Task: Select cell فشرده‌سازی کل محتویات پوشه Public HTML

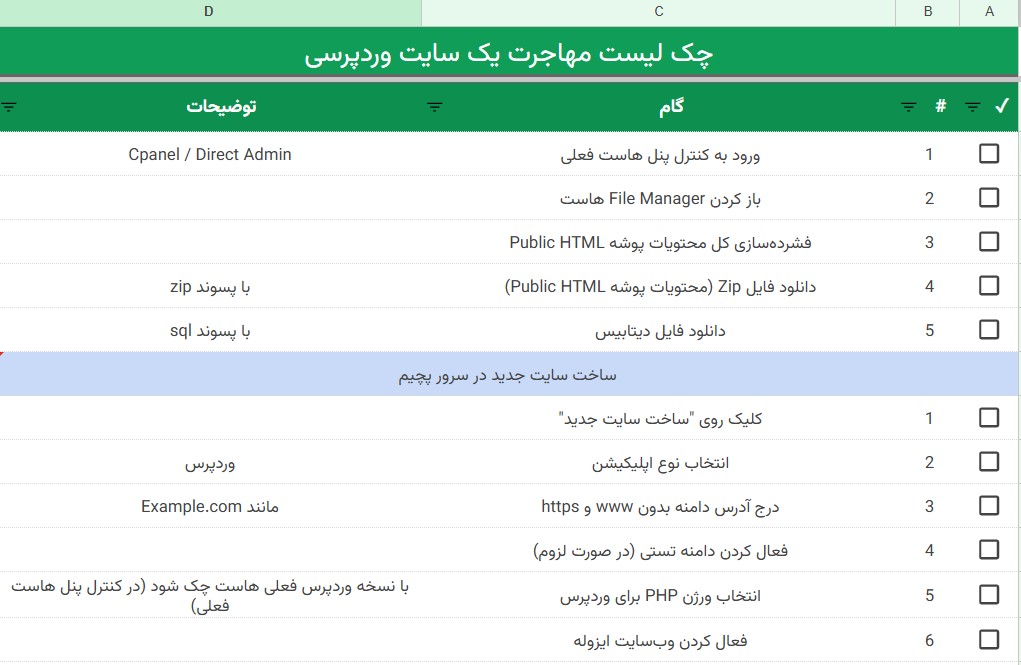Action: pyautogui.click(x=660, y=242)
